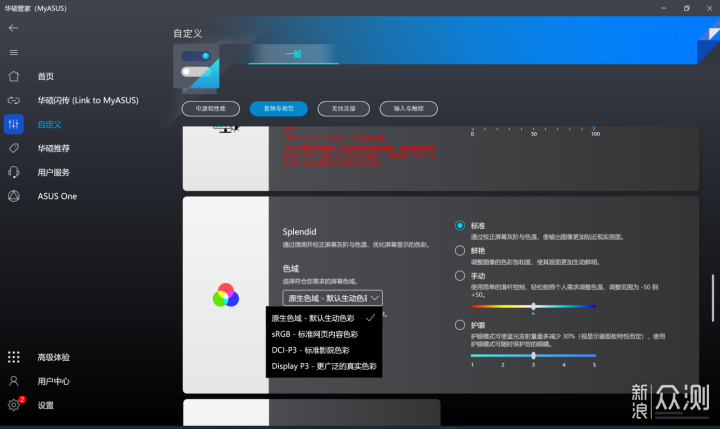Viewport: 720px width, 429px height.
Task: Click the 护眼 level slider handle
Action: (533, 356)
